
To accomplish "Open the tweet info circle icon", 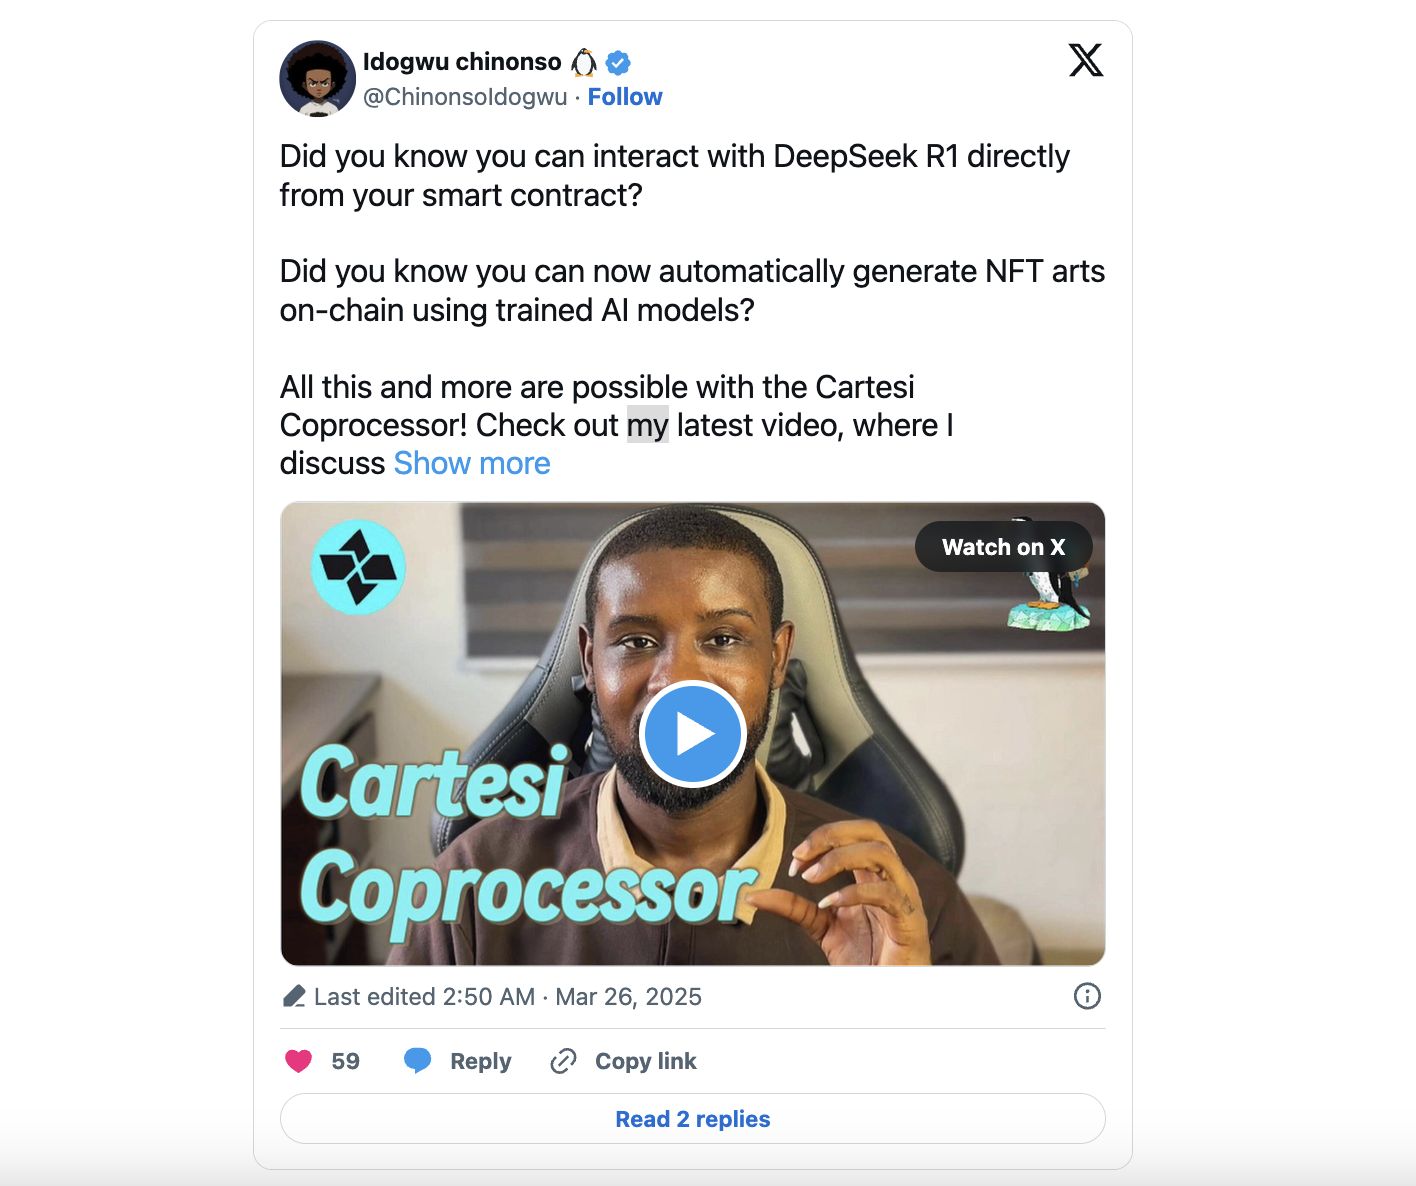I will [x=1087, y=996].
